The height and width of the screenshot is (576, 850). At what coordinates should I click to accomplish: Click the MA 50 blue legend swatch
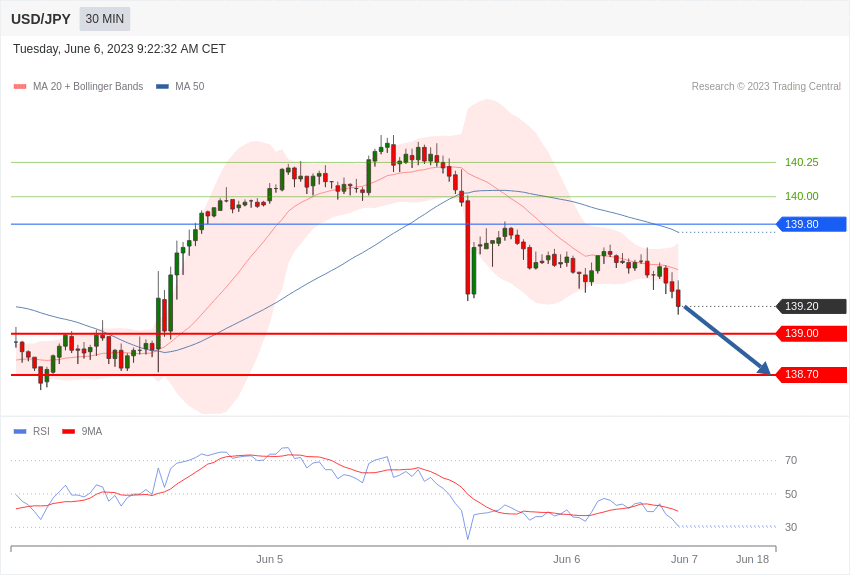click(163, 86)
